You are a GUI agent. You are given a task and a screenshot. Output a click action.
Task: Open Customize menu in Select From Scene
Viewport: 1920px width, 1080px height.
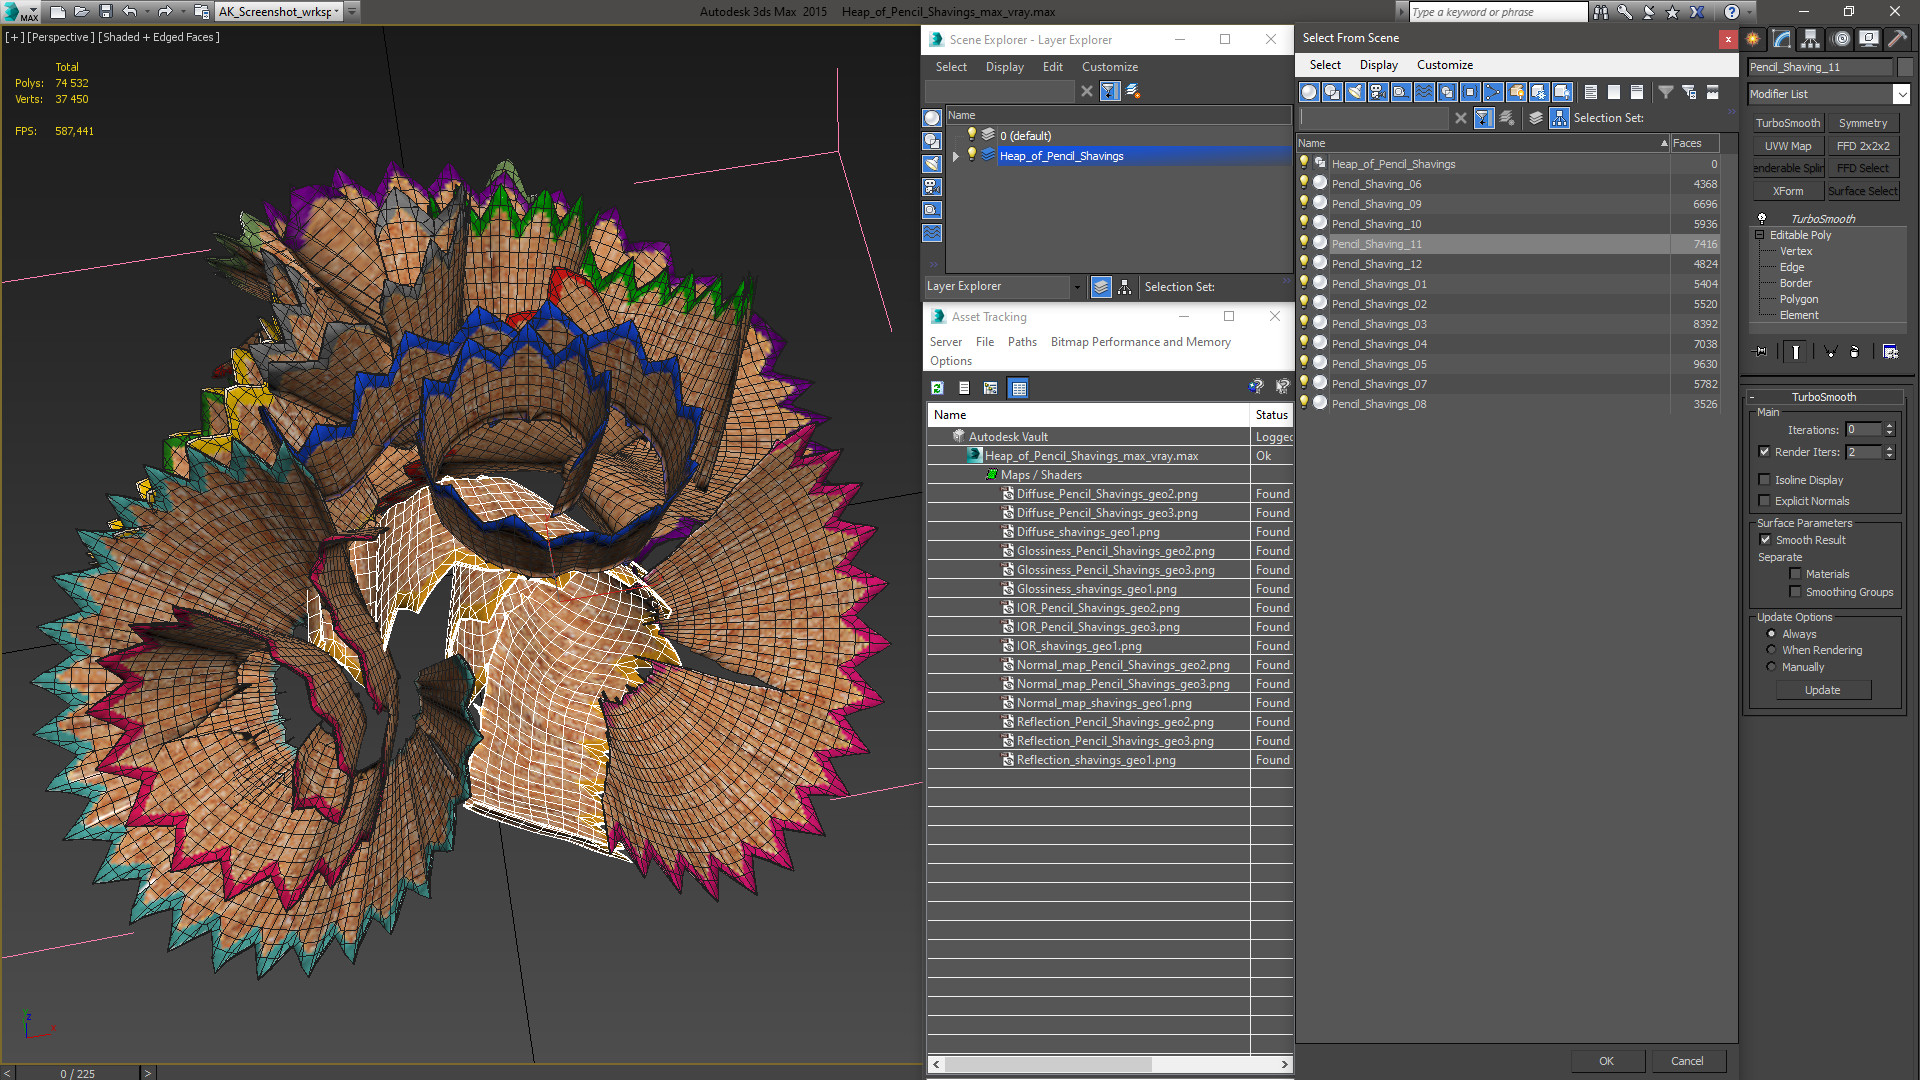[1444, 65]
